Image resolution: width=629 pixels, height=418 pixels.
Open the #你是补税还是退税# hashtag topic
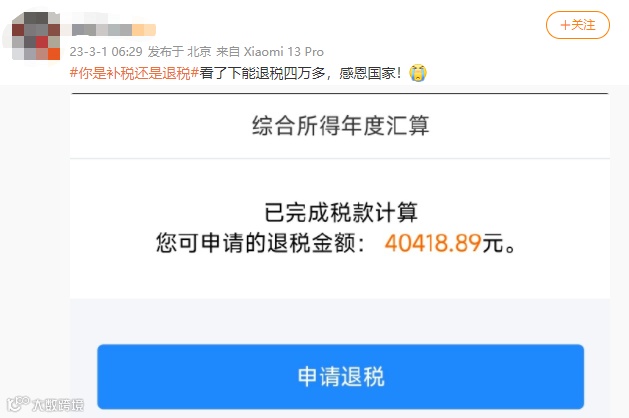[134, 73]
